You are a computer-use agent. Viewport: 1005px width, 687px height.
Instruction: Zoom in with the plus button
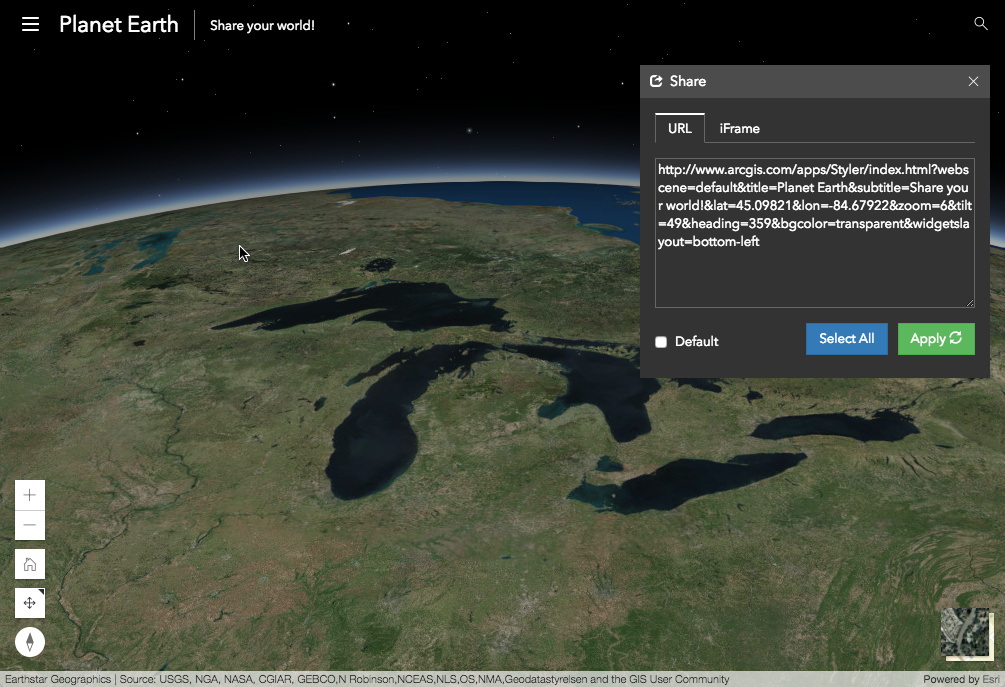[x=29, y=495]
